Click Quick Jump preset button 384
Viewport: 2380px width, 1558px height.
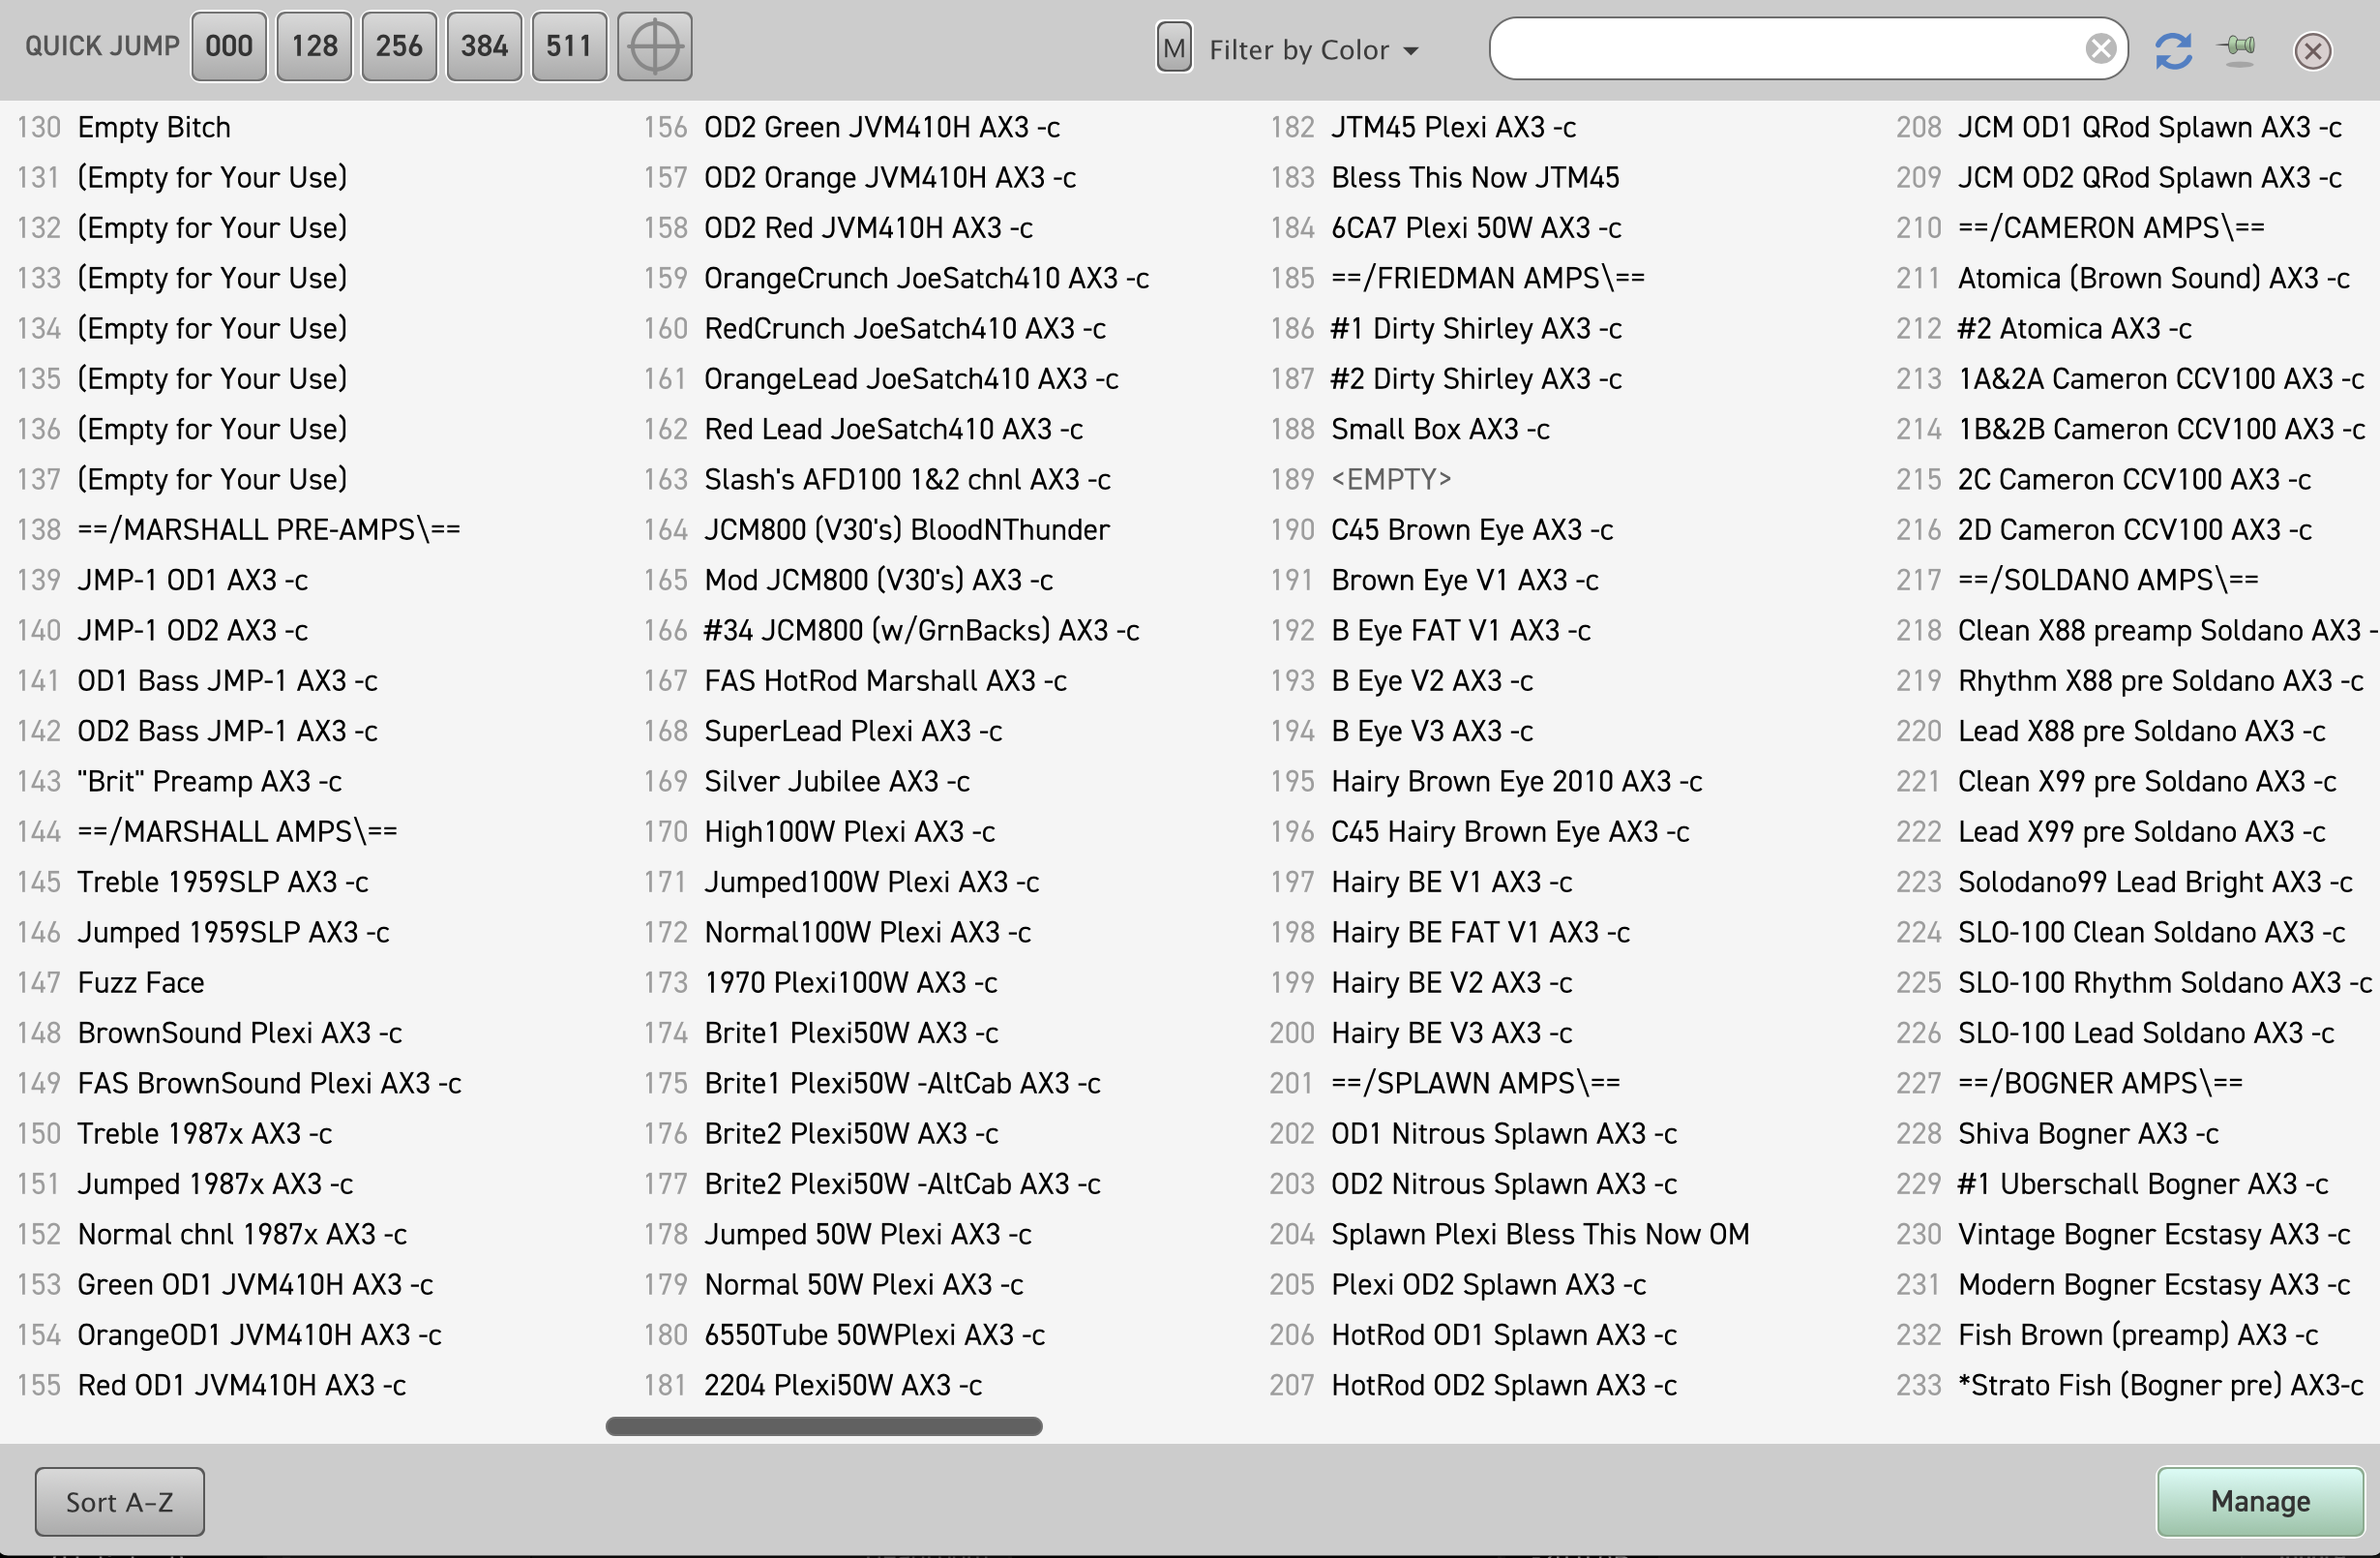coord(484,47)
